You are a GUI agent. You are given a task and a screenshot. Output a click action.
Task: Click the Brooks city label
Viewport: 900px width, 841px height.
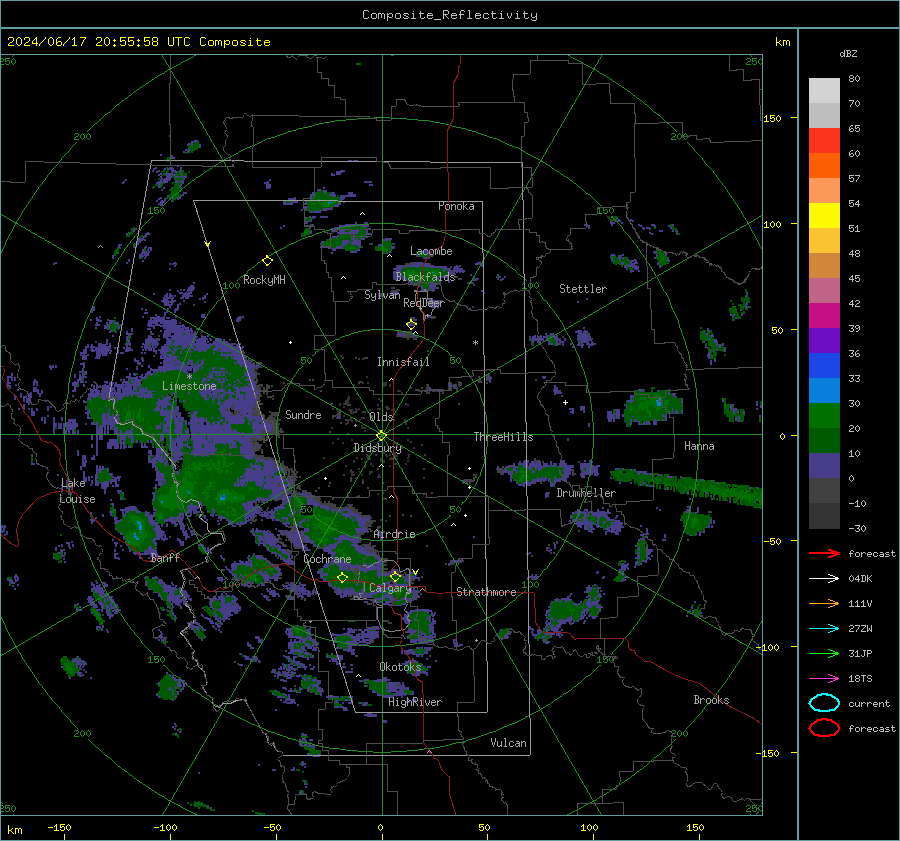coord(711,700)
